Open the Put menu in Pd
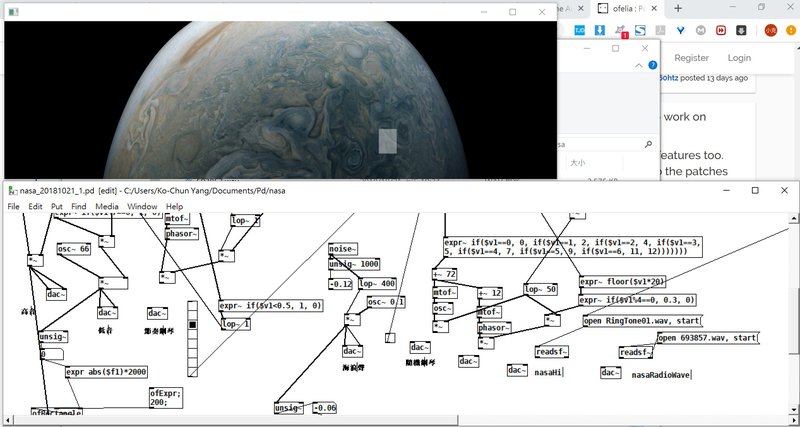Screen dimensions: 800x427 tap(57, 207)
